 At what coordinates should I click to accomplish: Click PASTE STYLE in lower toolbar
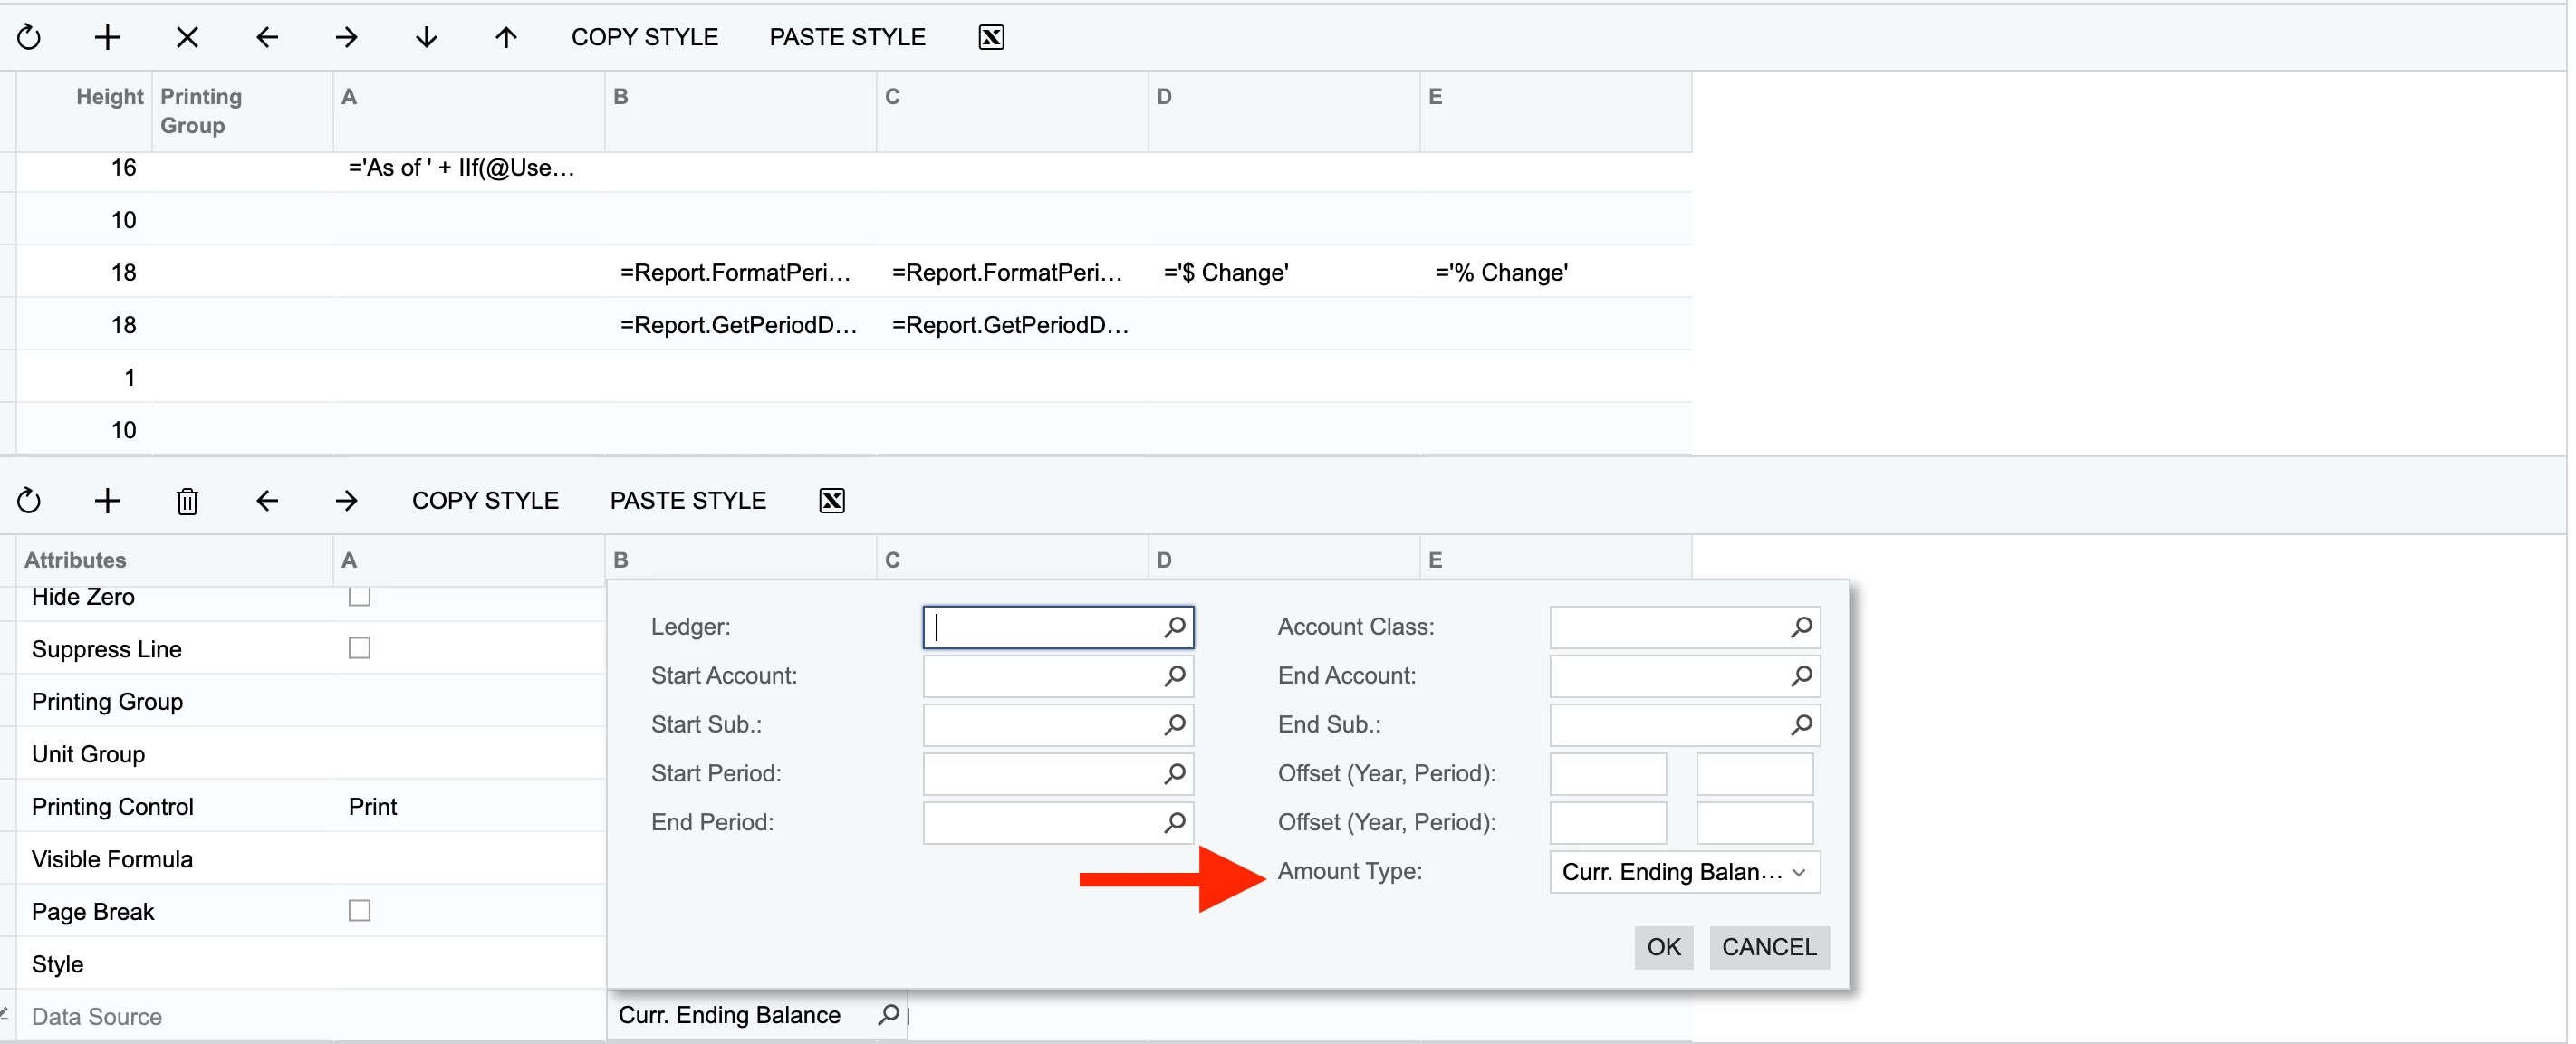[x=687, y=500]
